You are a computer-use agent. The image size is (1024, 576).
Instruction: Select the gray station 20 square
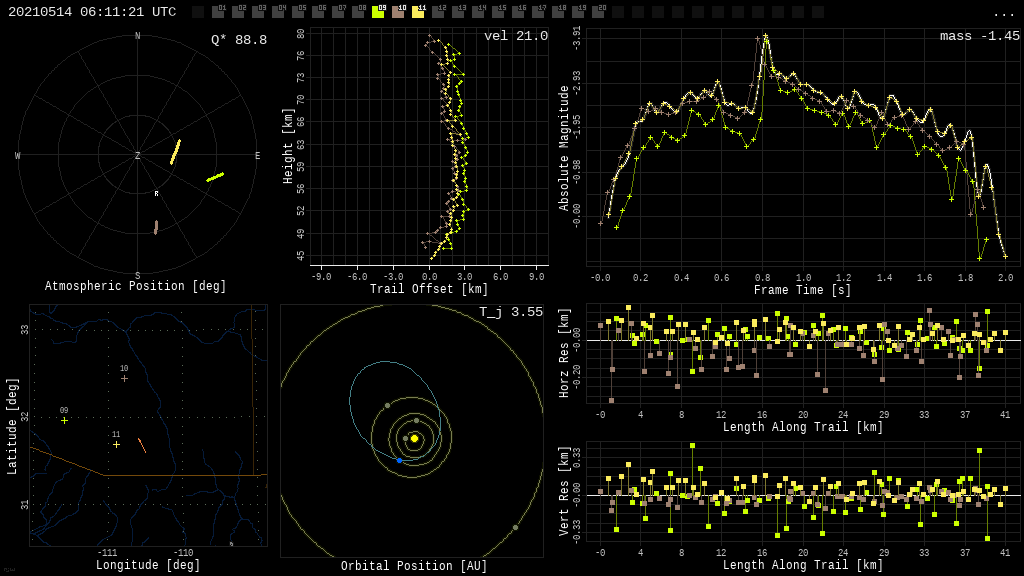click(598, 12)
